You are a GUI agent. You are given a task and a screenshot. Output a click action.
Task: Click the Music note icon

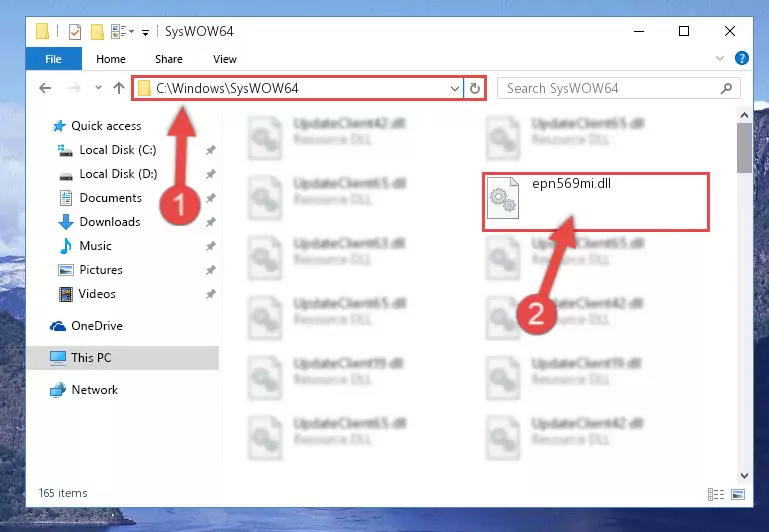(65, 246)
